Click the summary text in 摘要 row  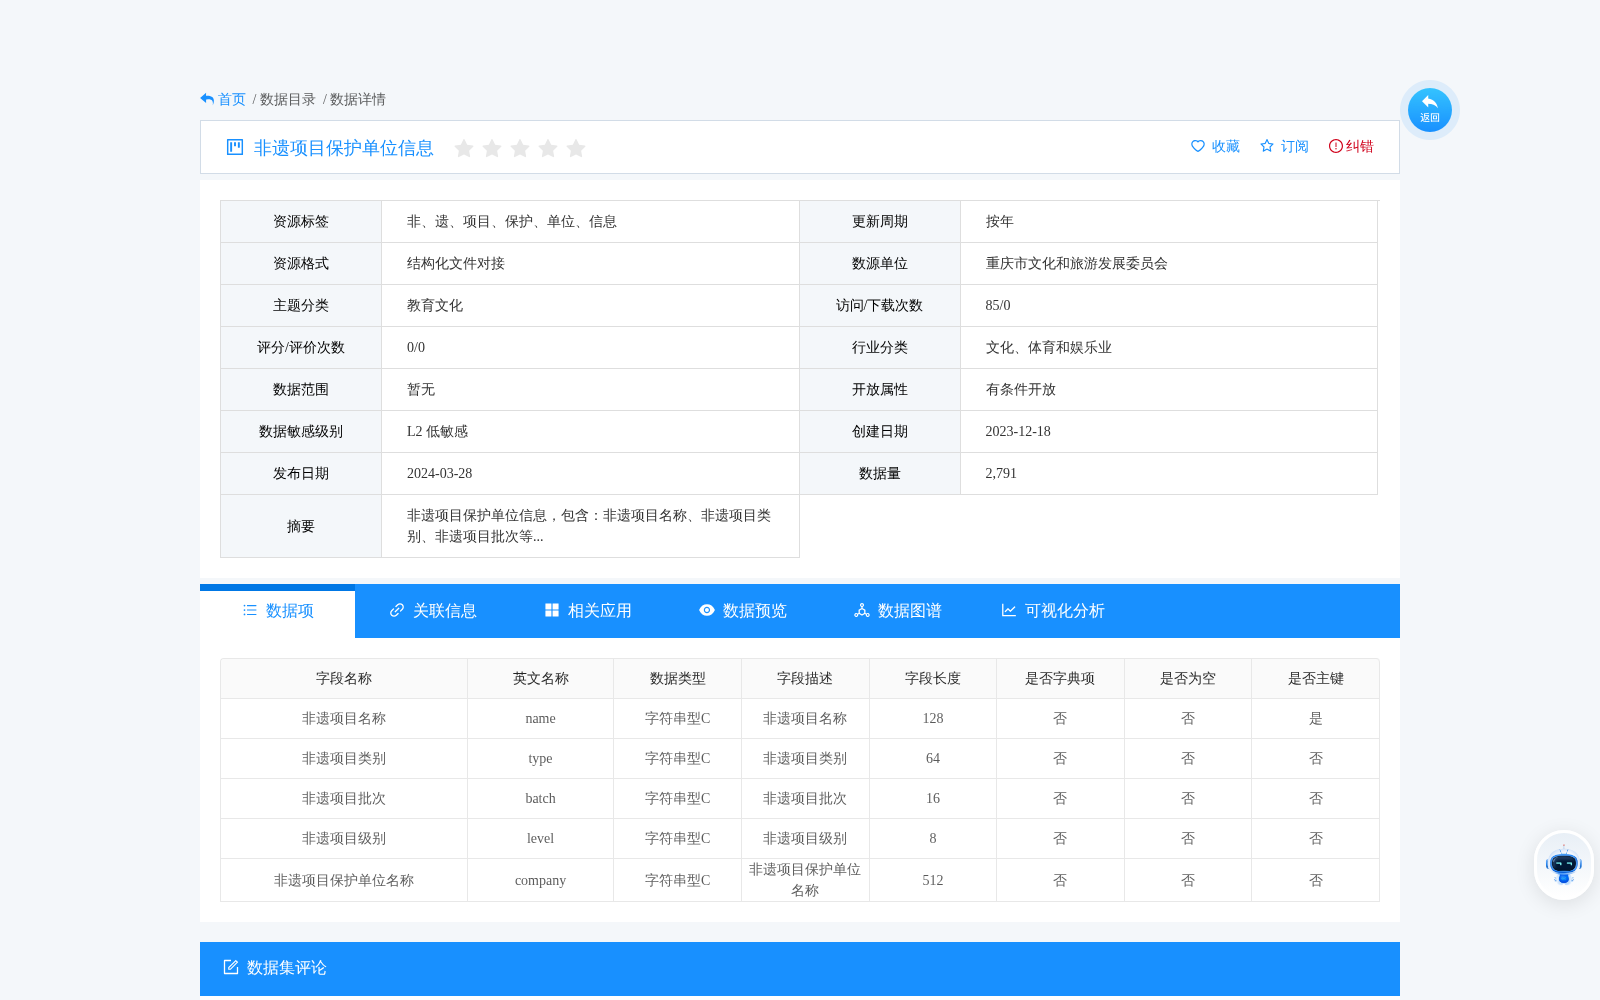tap(589, 526)
